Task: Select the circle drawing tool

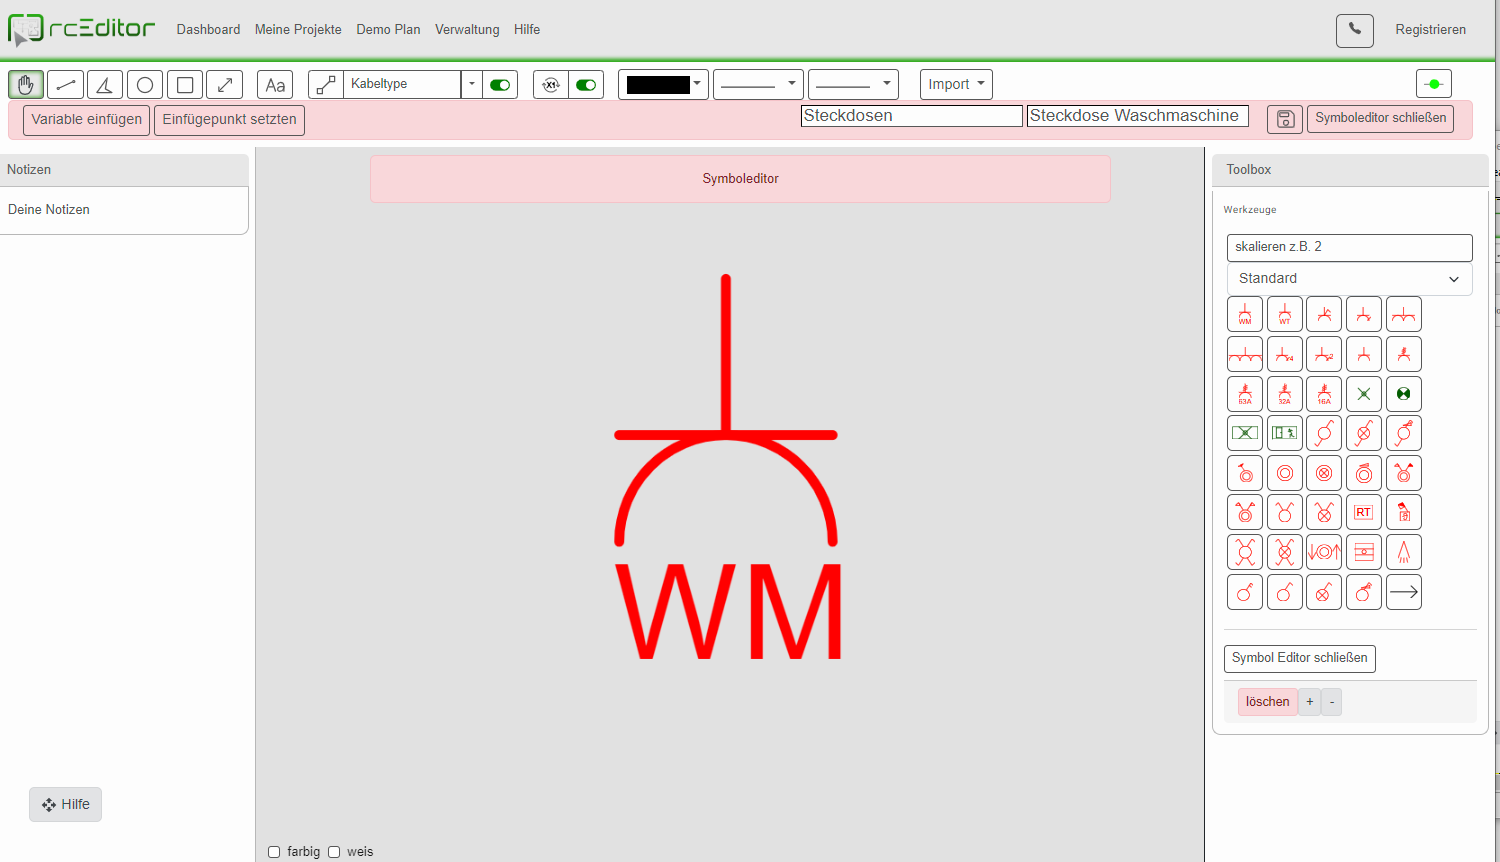Action: tap(144, 84)
